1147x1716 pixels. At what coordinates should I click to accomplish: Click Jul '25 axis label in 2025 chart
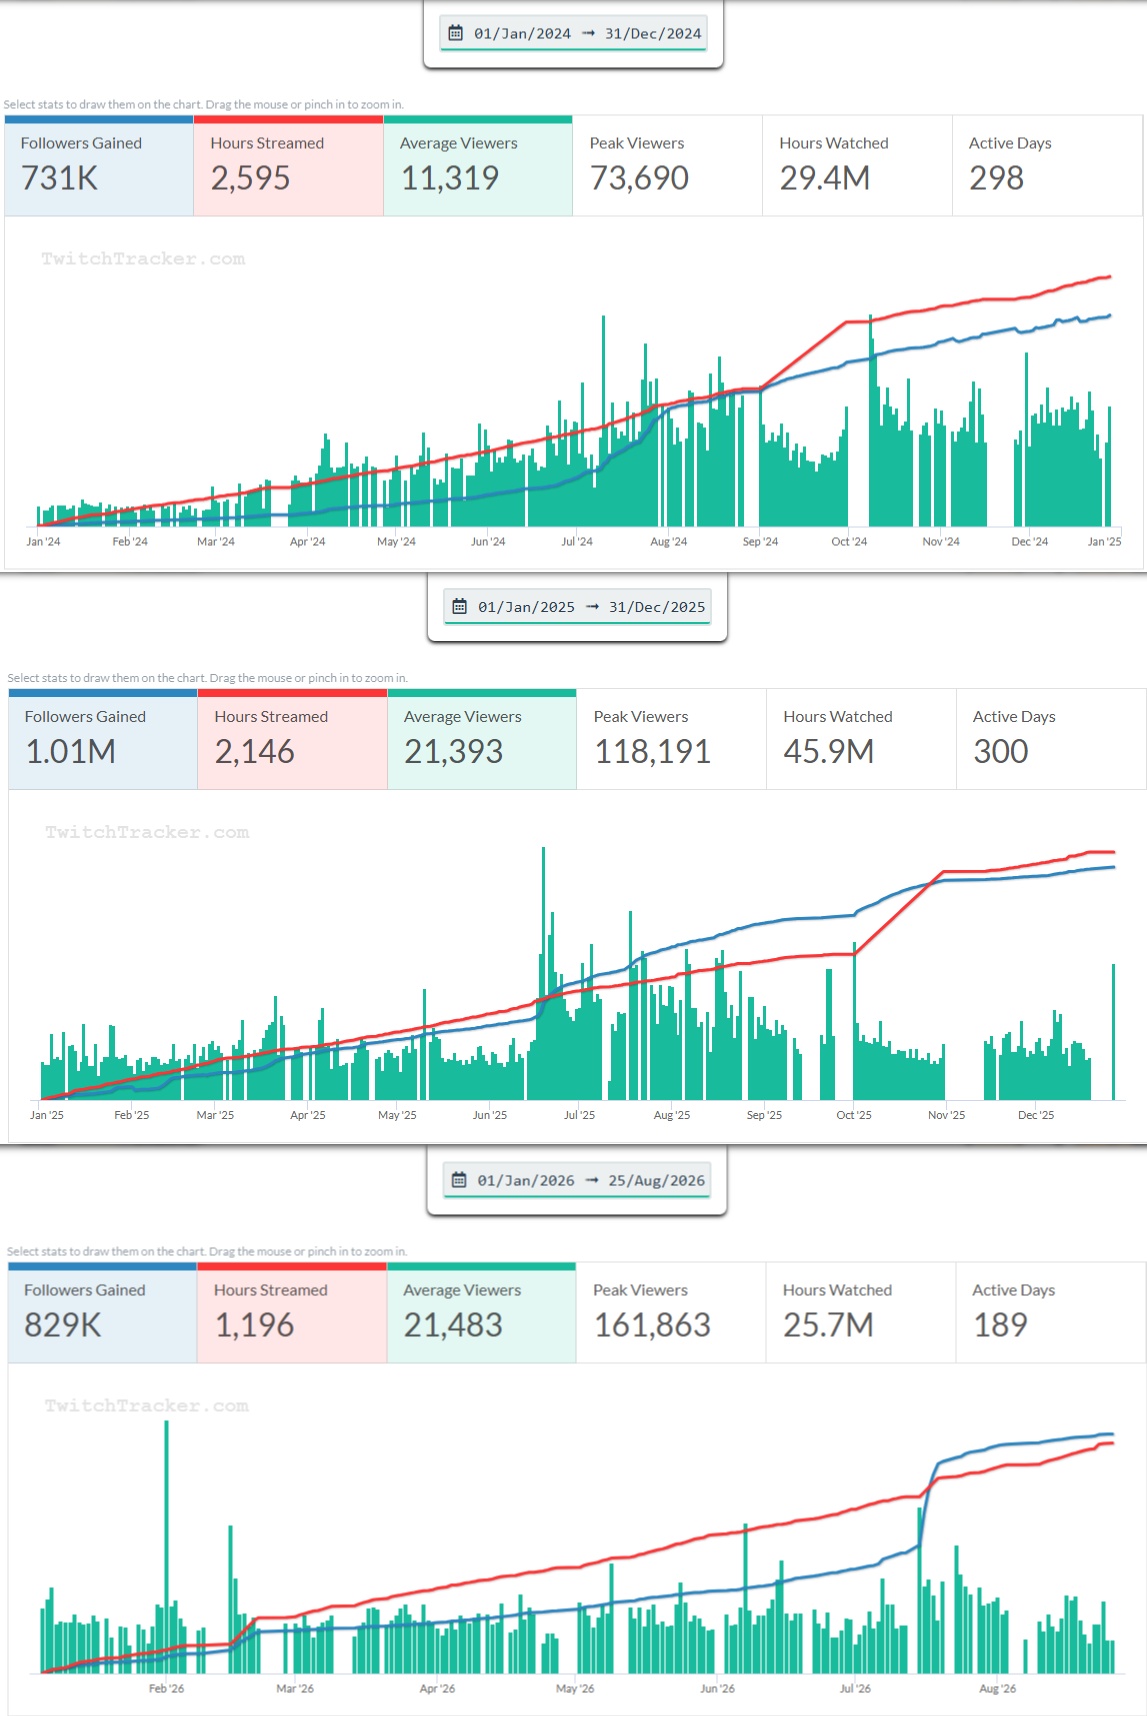pos(579,1115)
